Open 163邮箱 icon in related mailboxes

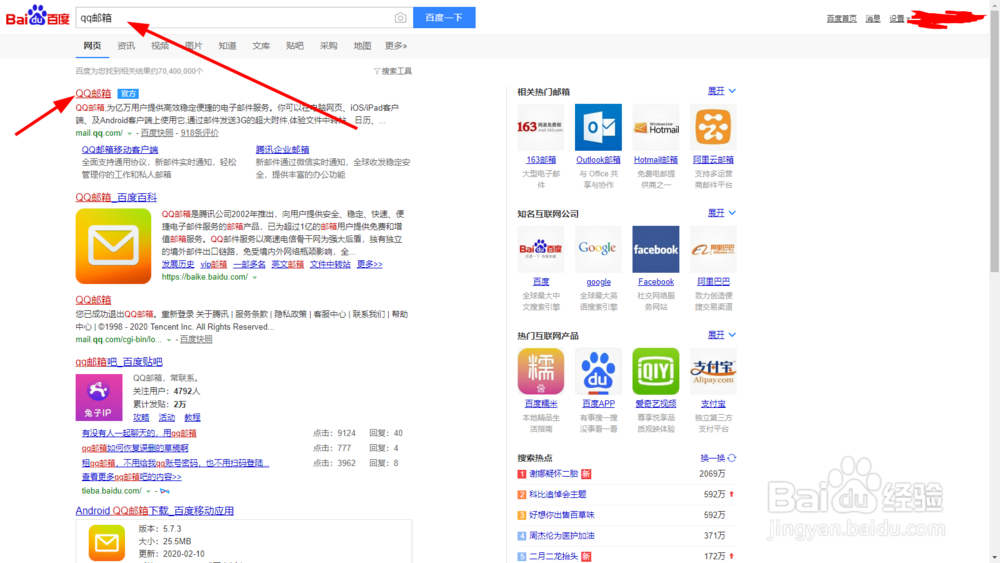click(x=540, y=127)
